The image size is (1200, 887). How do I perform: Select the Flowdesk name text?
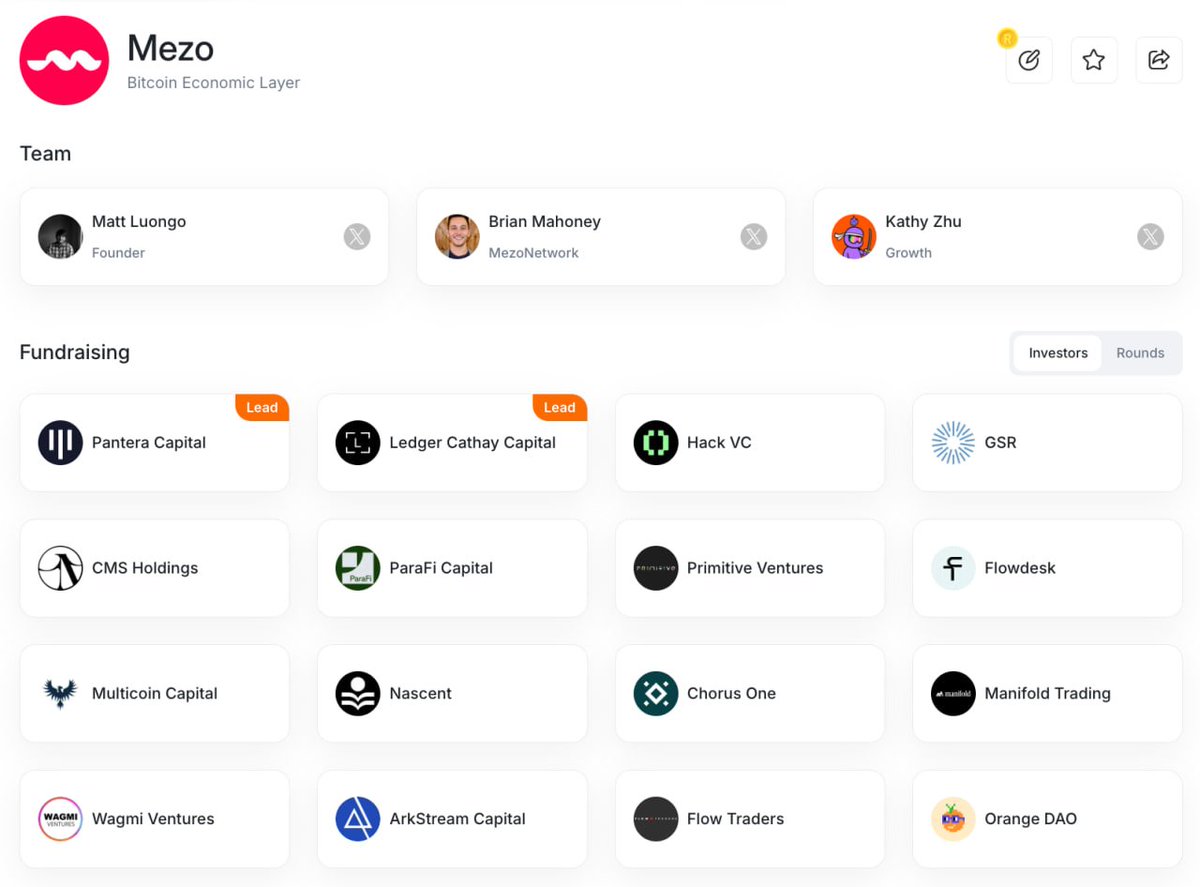1020,568
